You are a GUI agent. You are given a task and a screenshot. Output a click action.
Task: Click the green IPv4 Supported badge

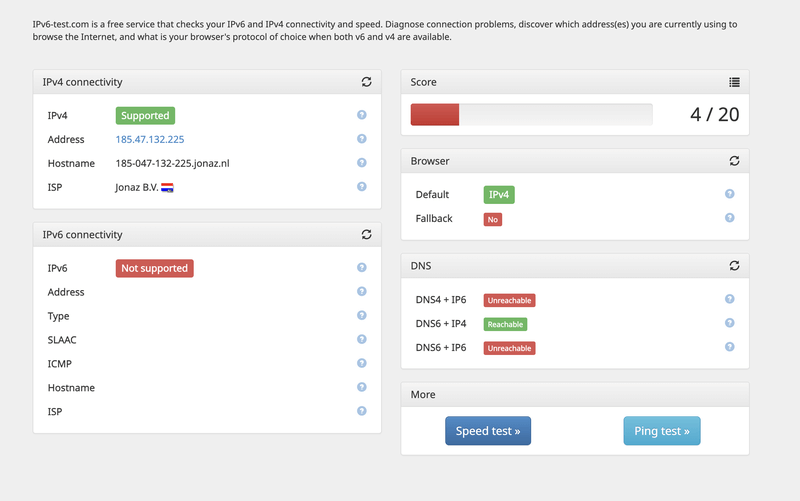pyautogui.click(x=145, y=116)
